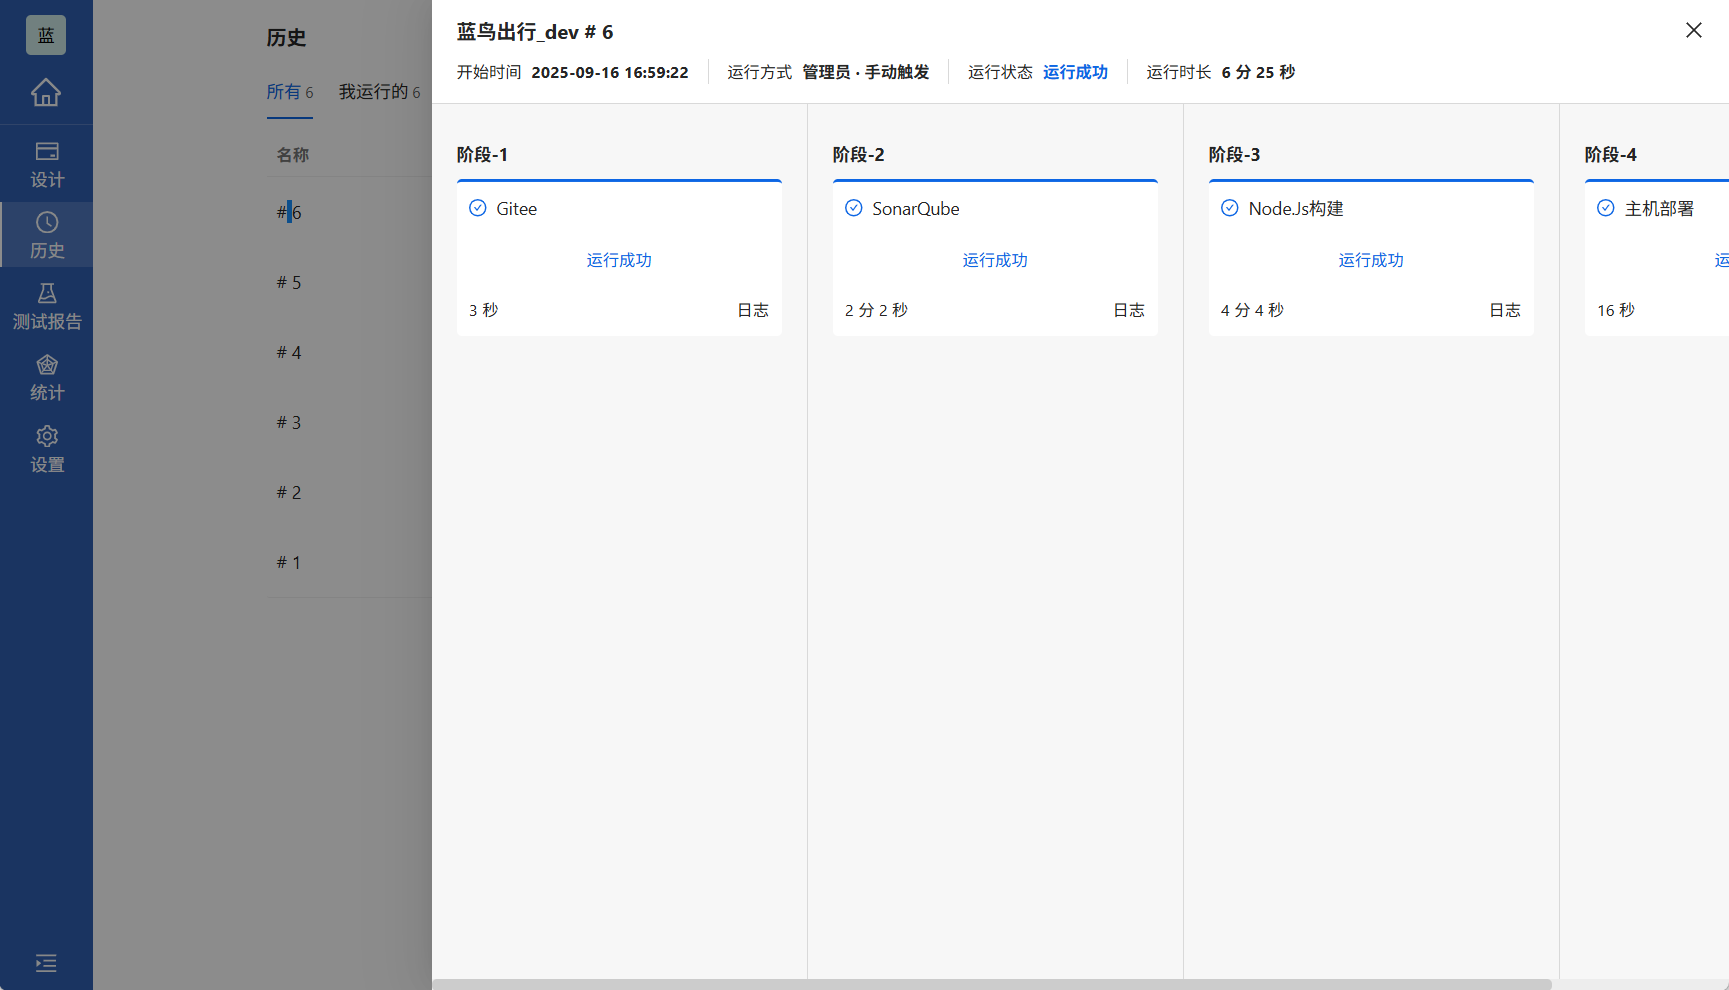
Task: Select run # 1 from history list
Action: tap(288, 562)
